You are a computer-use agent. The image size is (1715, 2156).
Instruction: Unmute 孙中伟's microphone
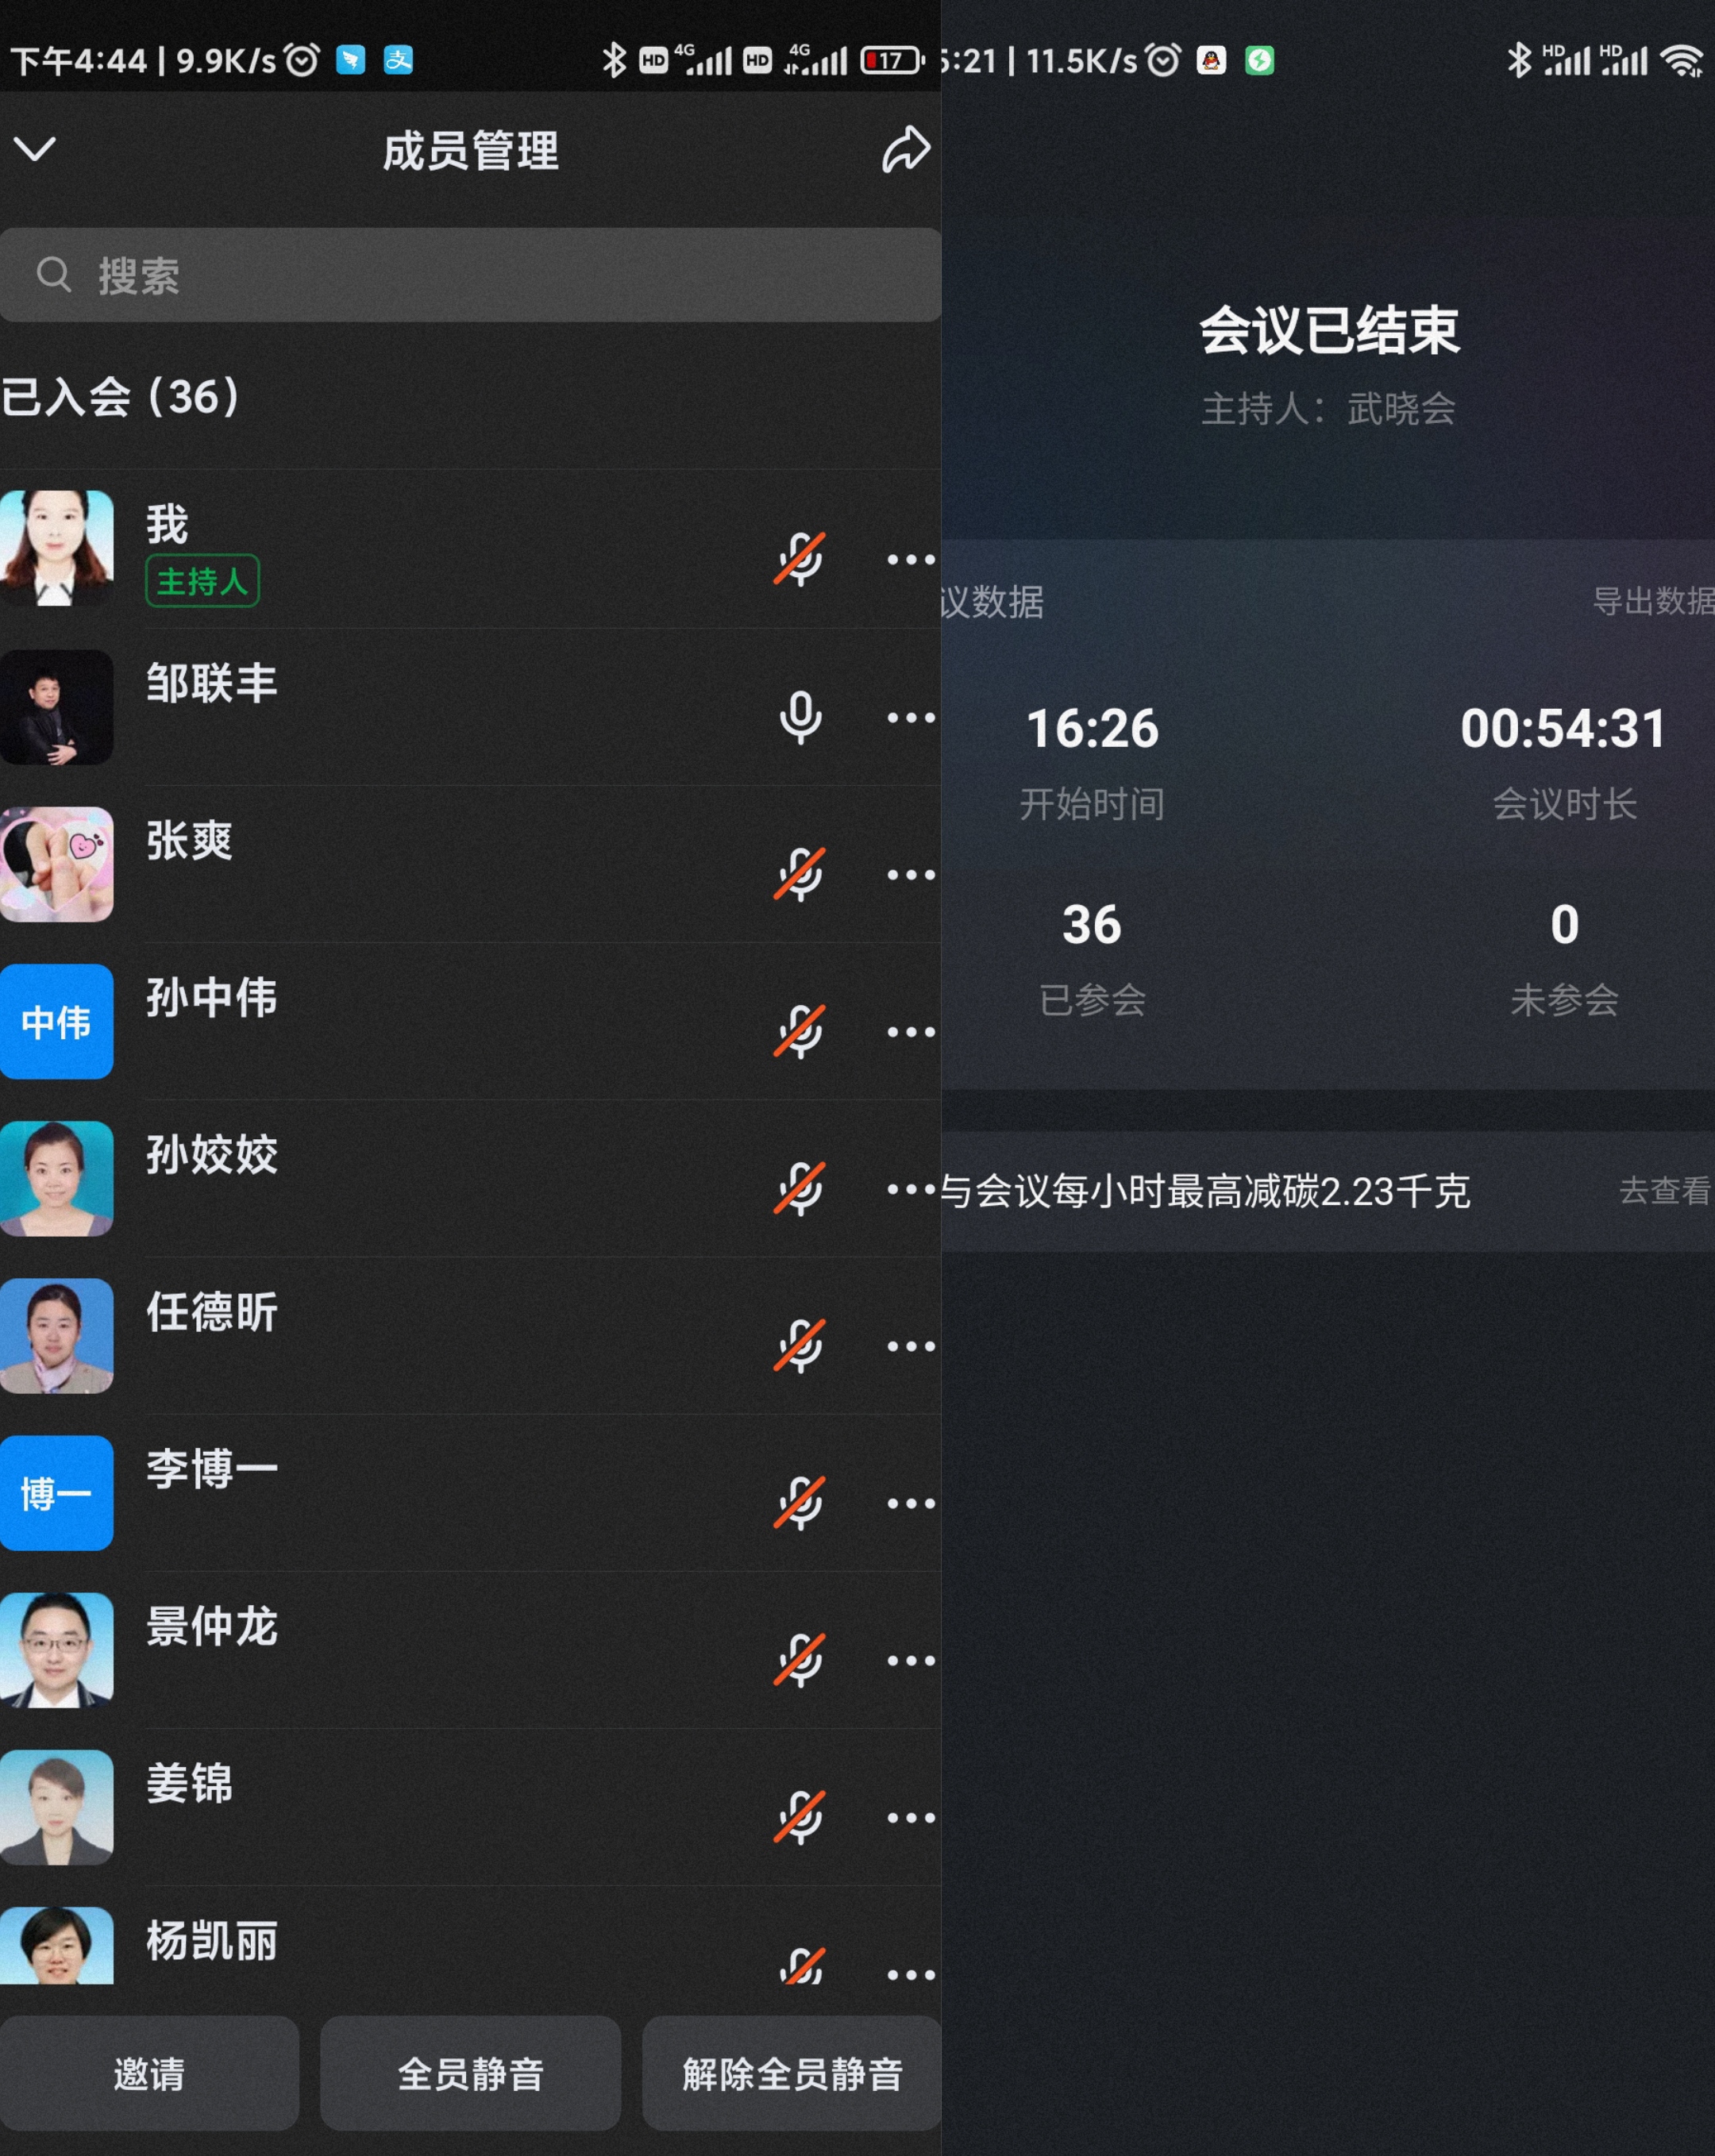click(x=800, y=1031)
